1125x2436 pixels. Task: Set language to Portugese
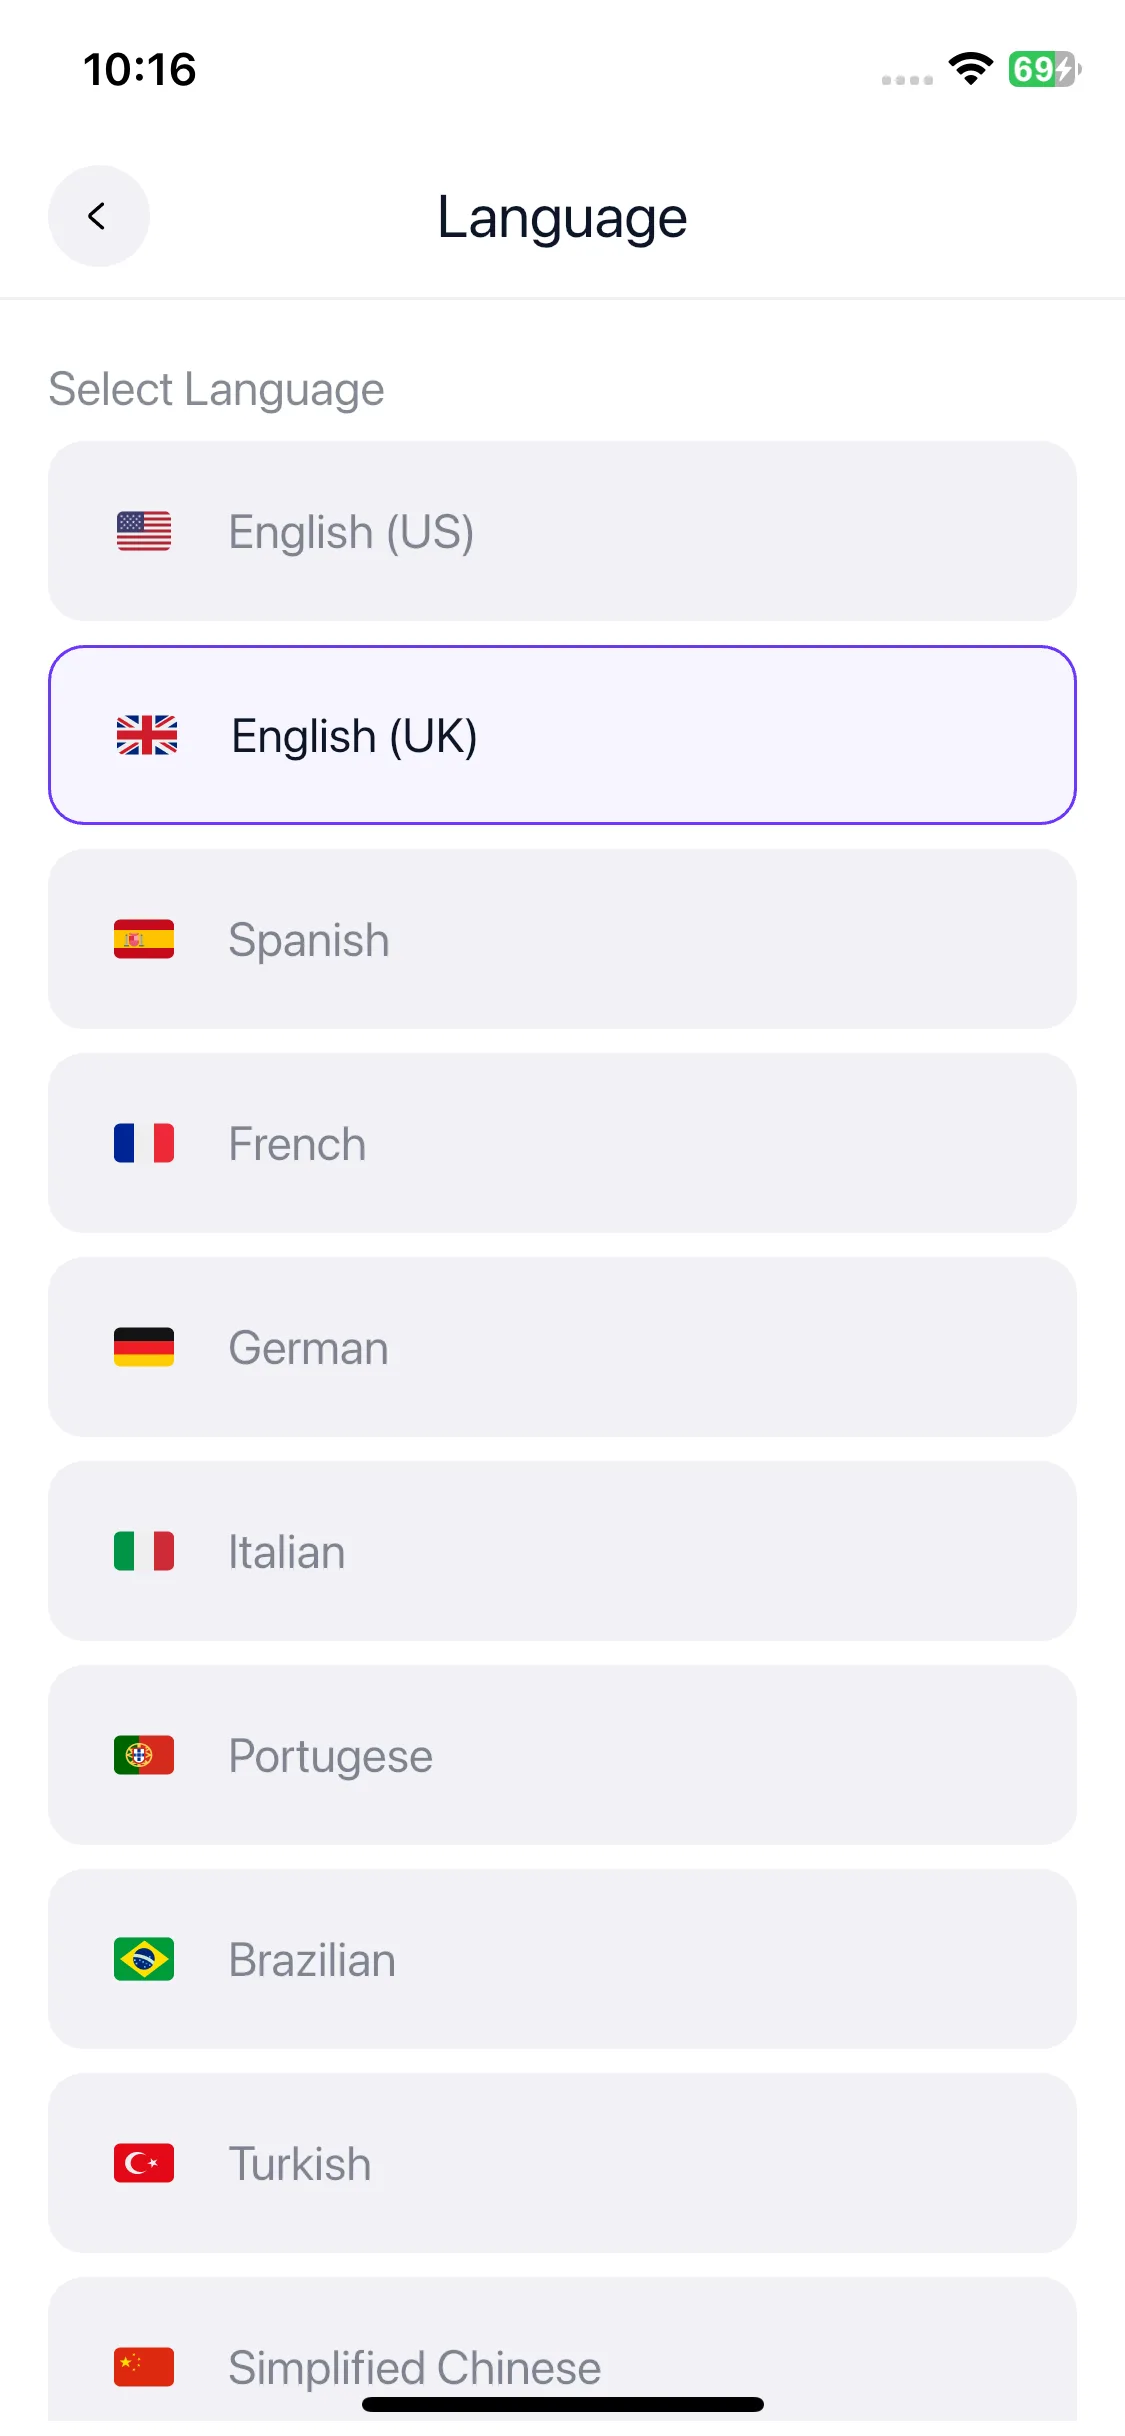(562, 1755)
